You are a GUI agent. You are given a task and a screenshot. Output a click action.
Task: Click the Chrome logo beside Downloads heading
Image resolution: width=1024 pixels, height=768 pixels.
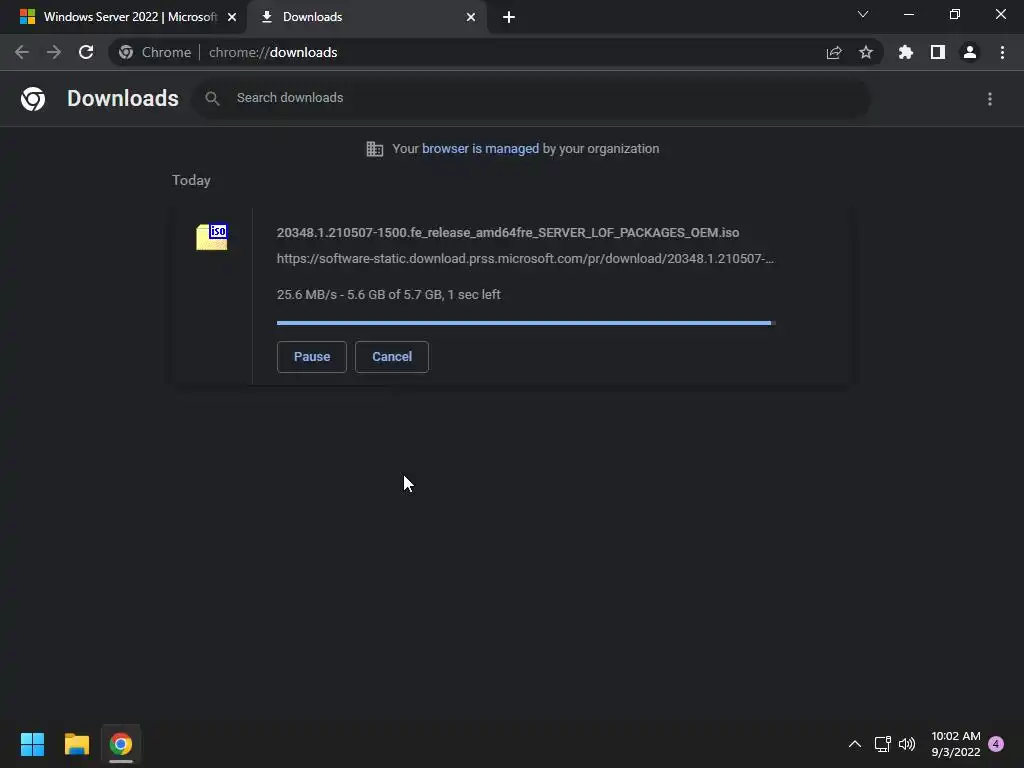(33, 99)
